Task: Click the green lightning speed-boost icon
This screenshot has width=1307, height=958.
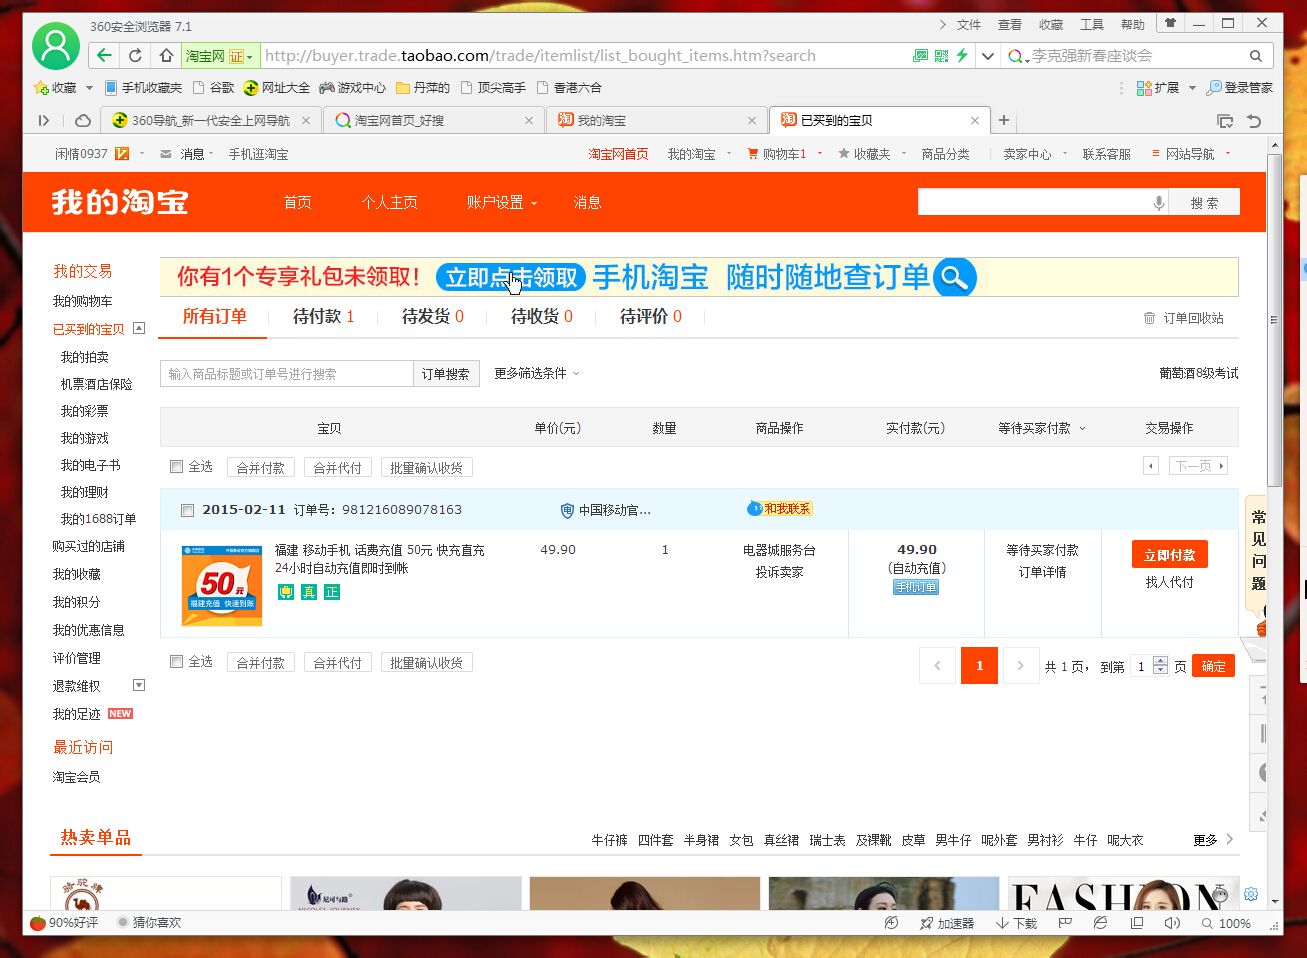Action: click(x=962, y=55)
